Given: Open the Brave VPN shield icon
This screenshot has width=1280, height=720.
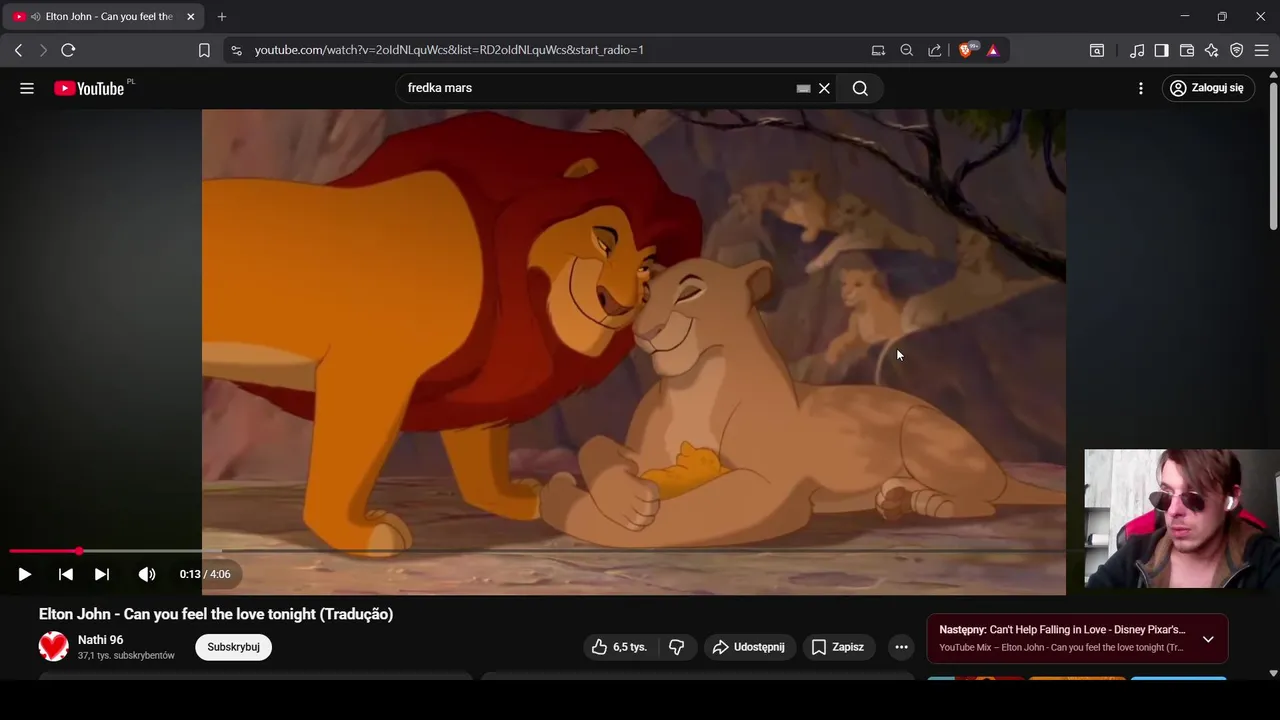Looking at the screenshot, I should point(1237,50).
